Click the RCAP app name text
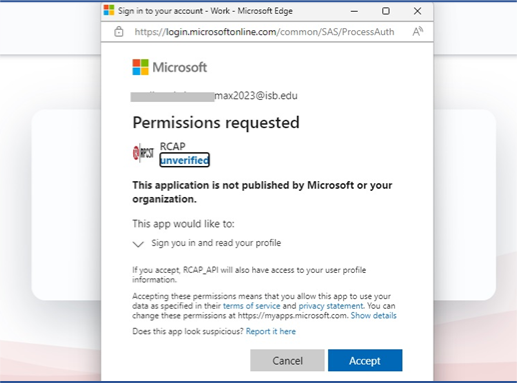This screenshot has width=517, height=383. click(173, 146)
